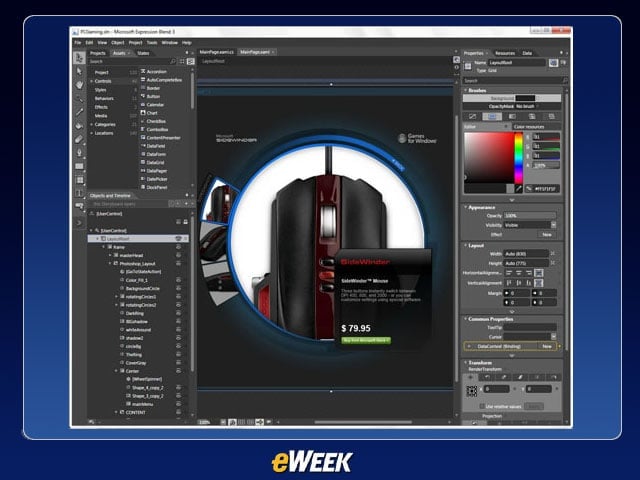This screenshot has width=640, height=480.
Task: Toggle visibility of LayoutRoot layer
Action: [x=178, y=238]
